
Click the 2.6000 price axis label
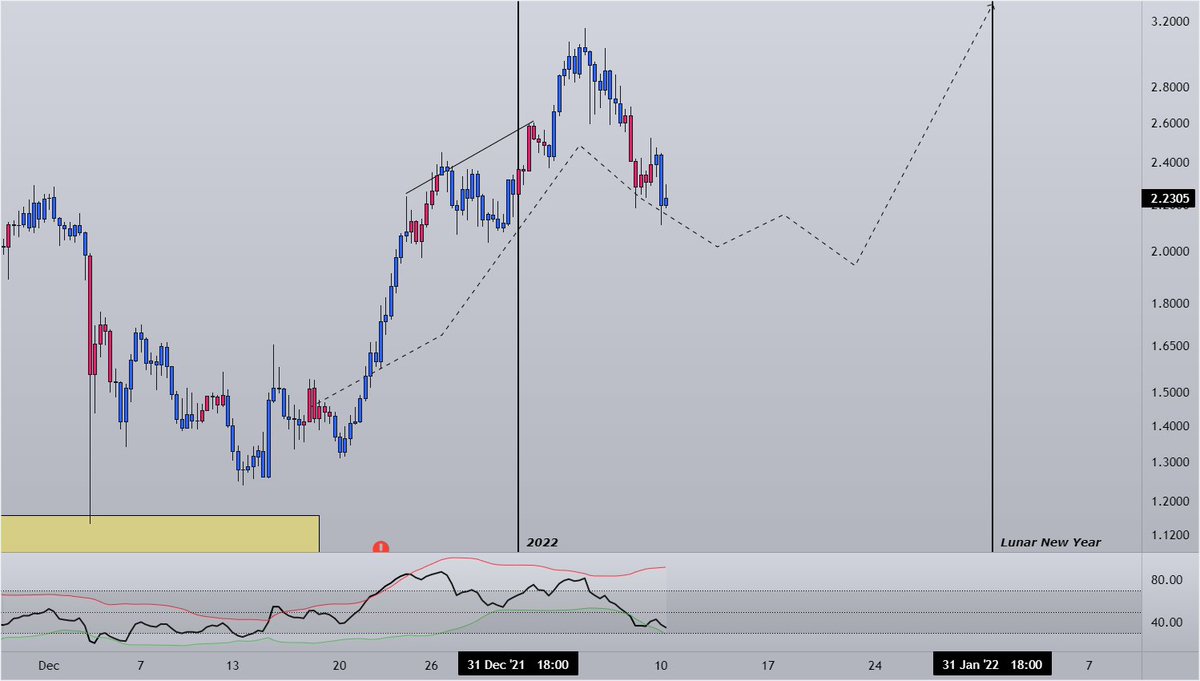point(1169,124)
